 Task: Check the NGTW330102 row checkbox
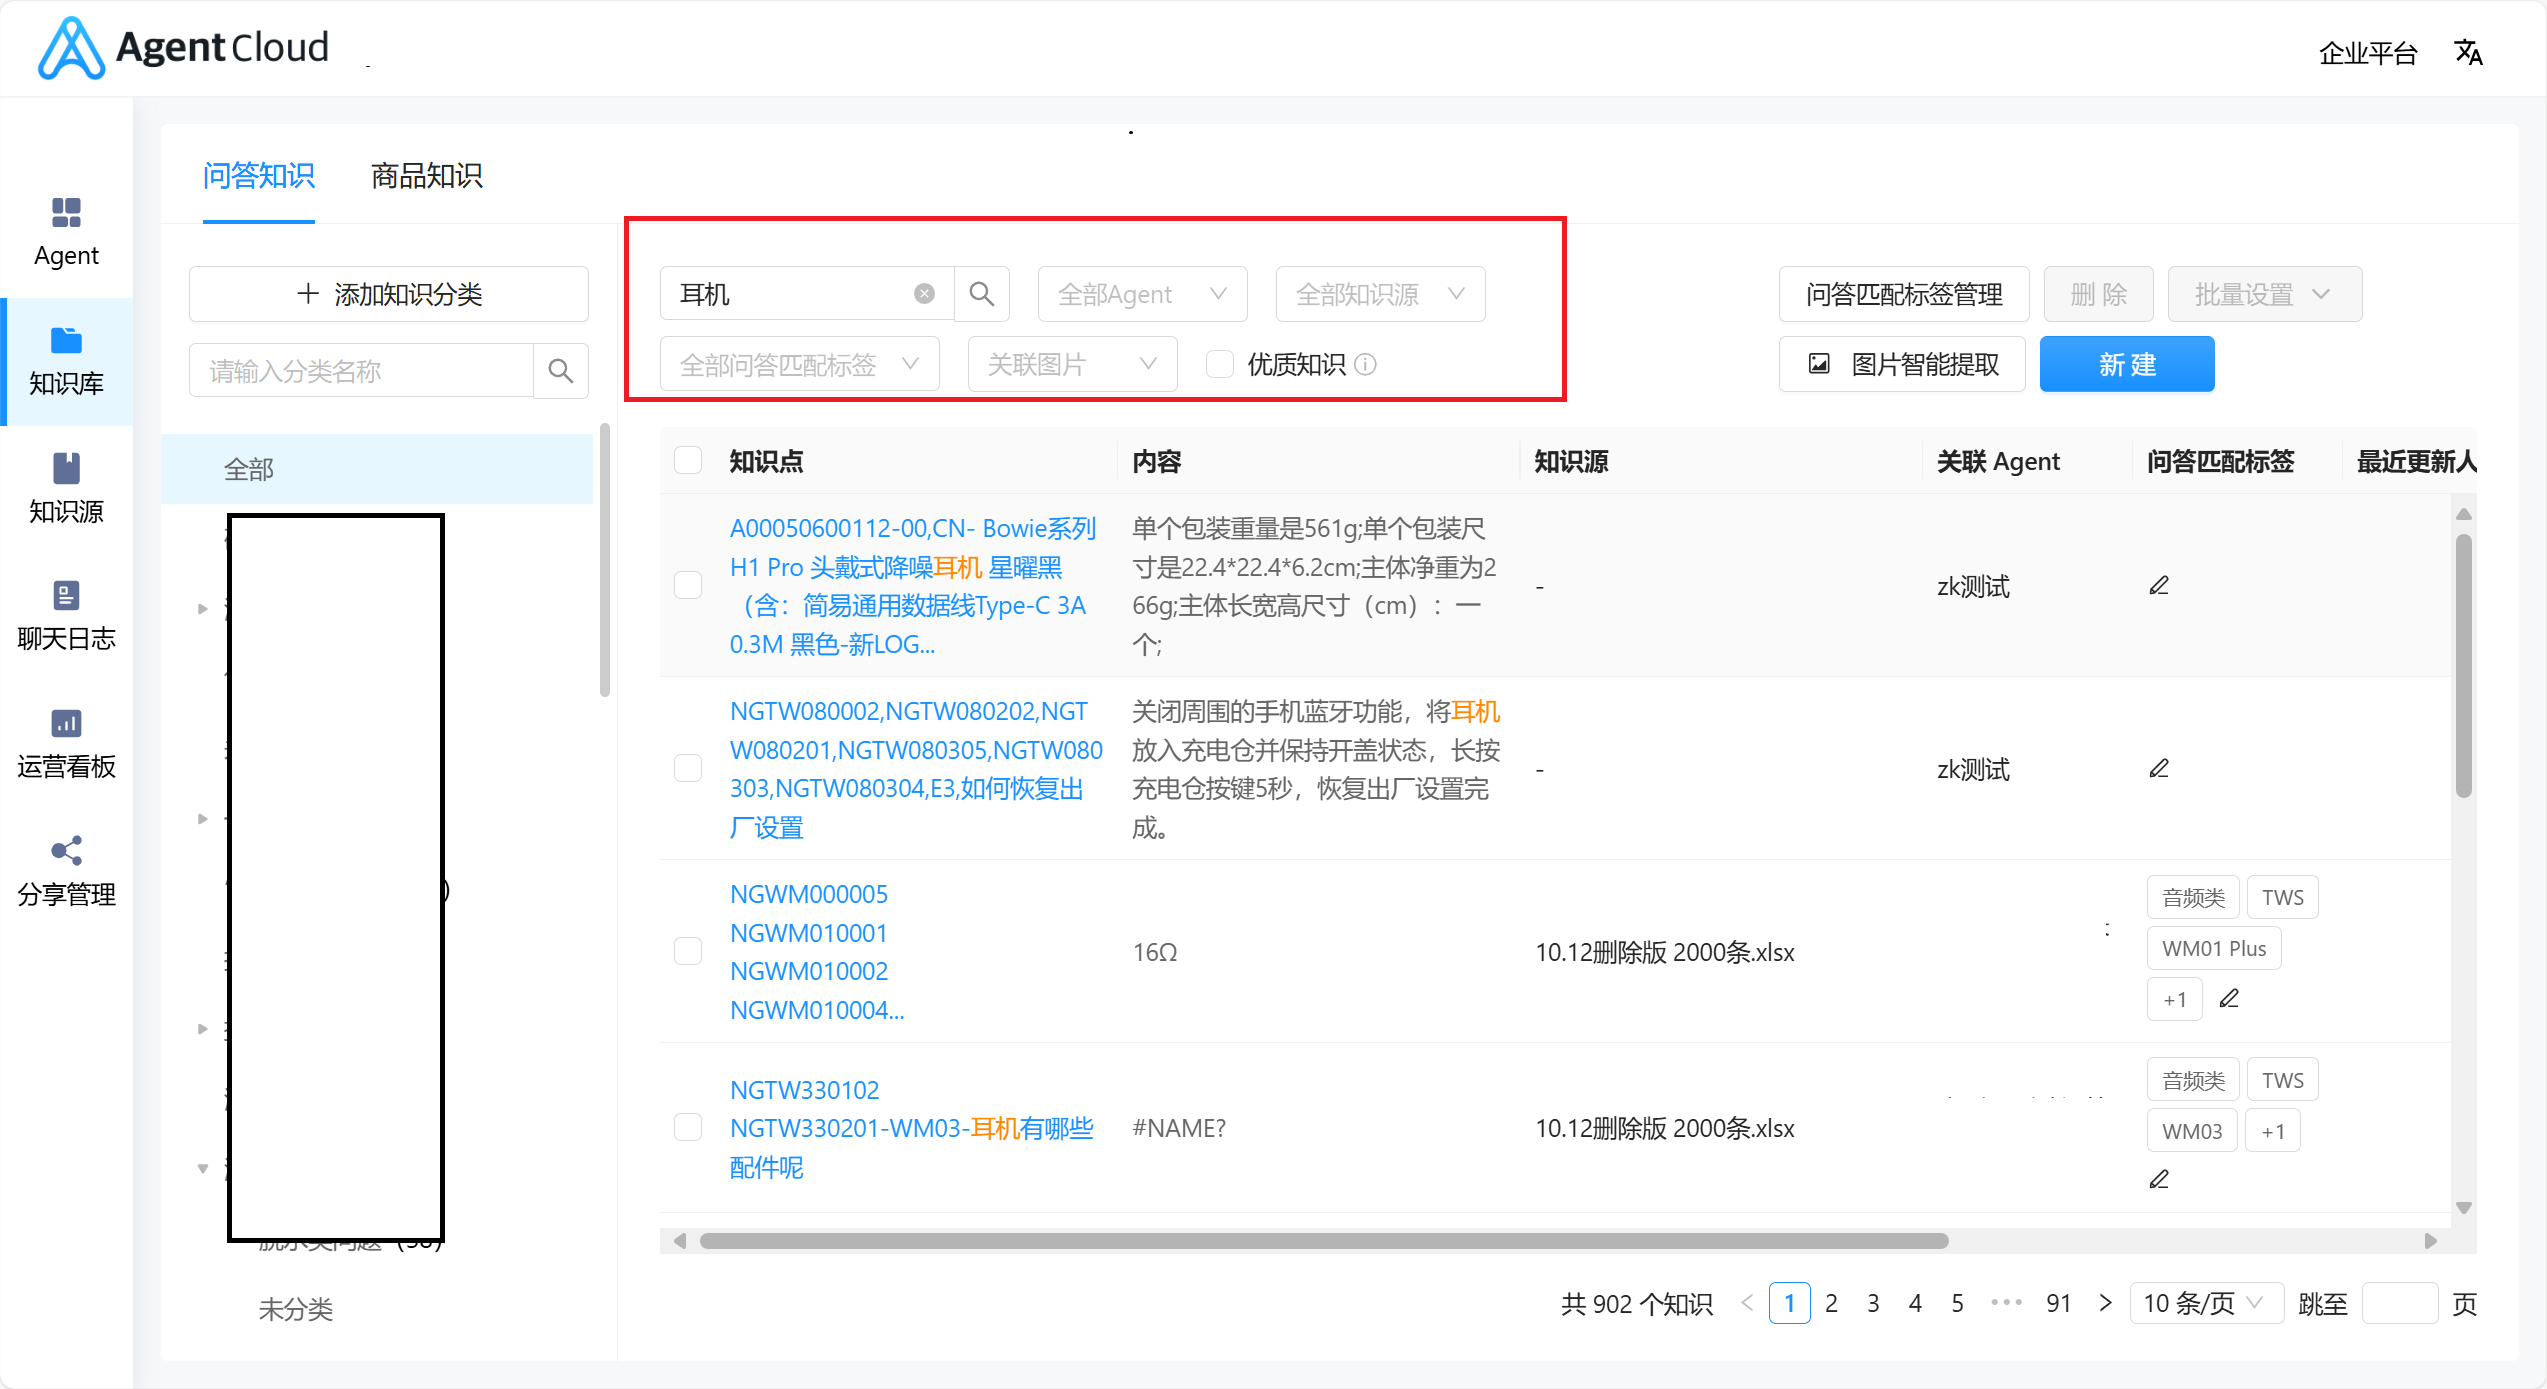tap(688, 1127)
